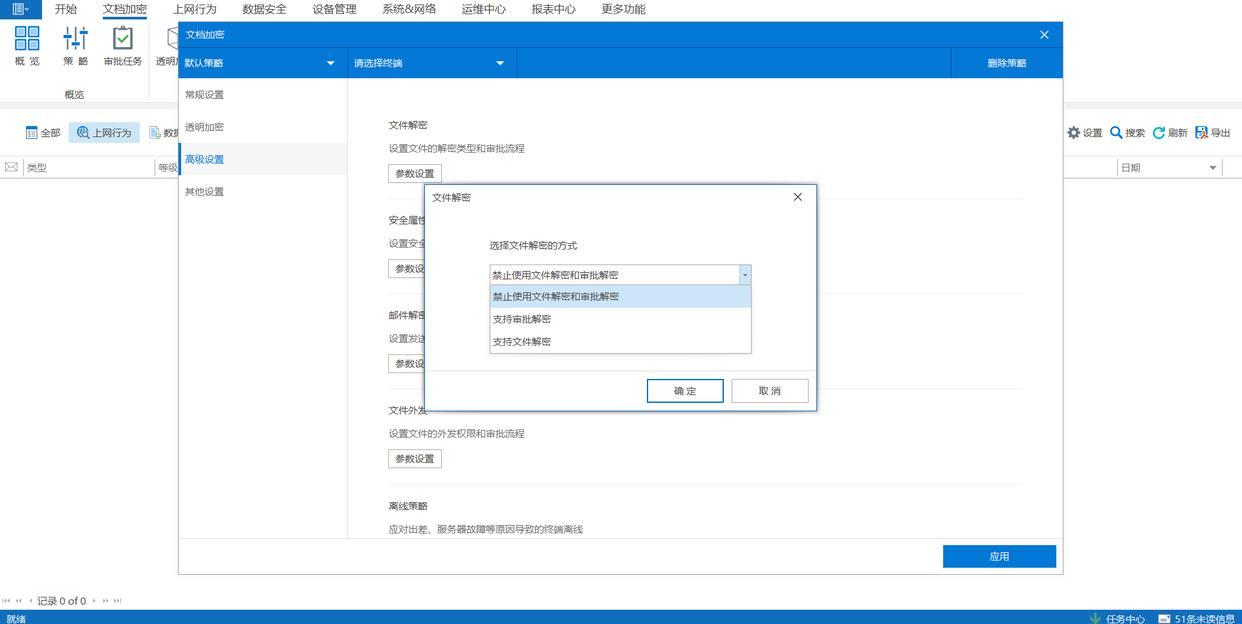Click the 搜索 magnifier icon
This screenshot has width=1242, height=624.
pyautogui.click(x=1117, y=133)
